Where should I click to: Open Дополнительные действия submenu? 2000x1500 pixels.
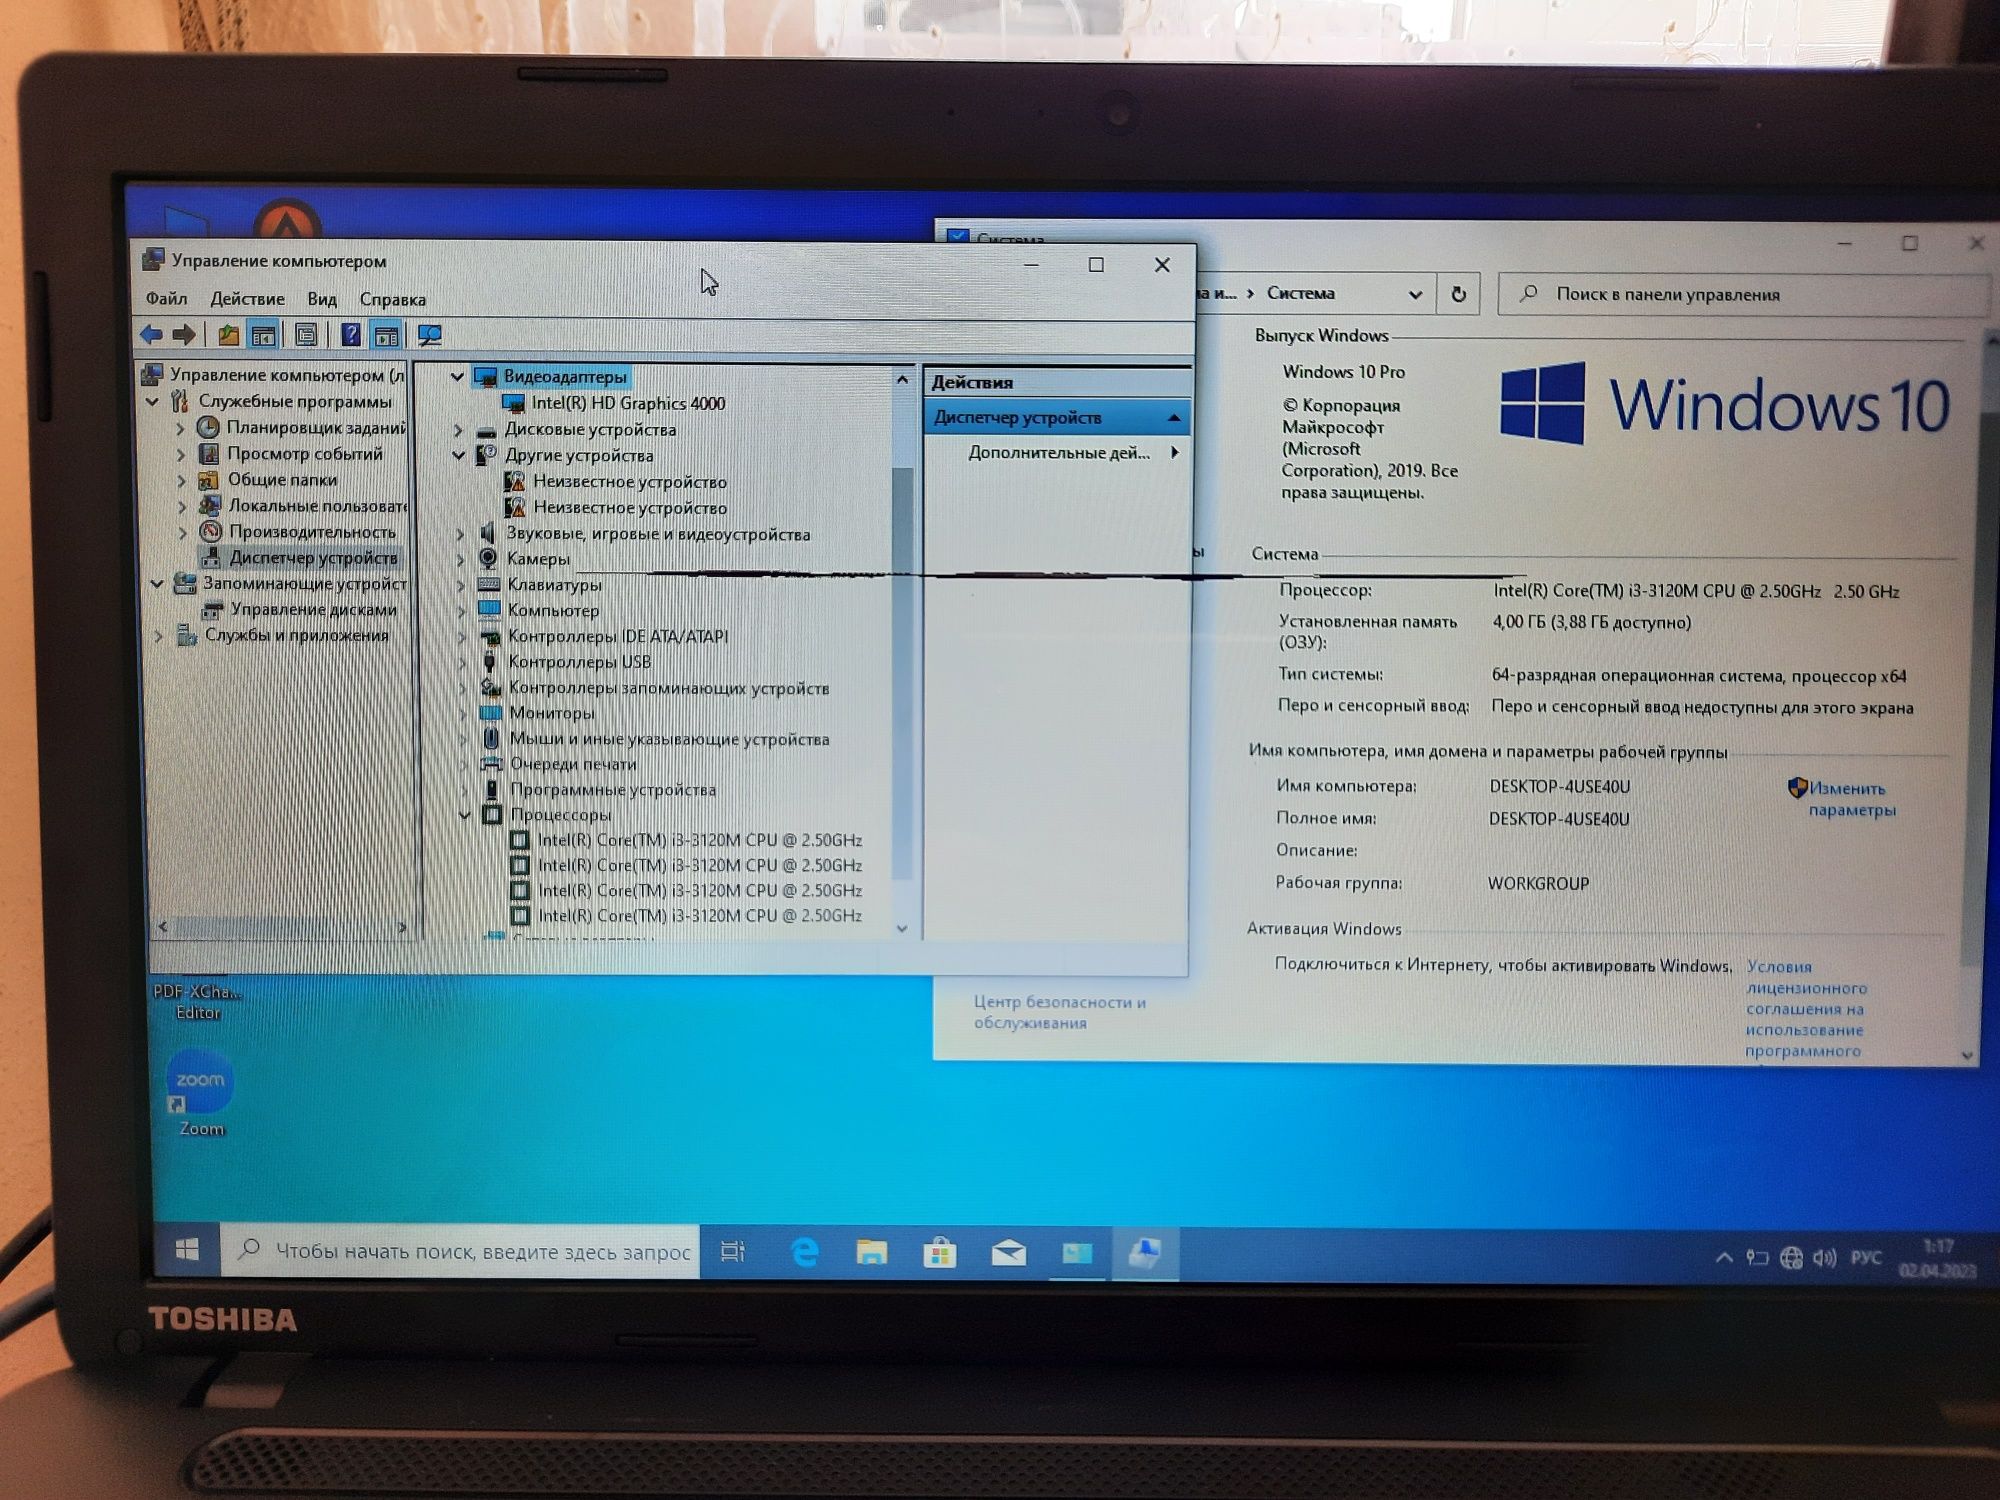point(1059,453)
